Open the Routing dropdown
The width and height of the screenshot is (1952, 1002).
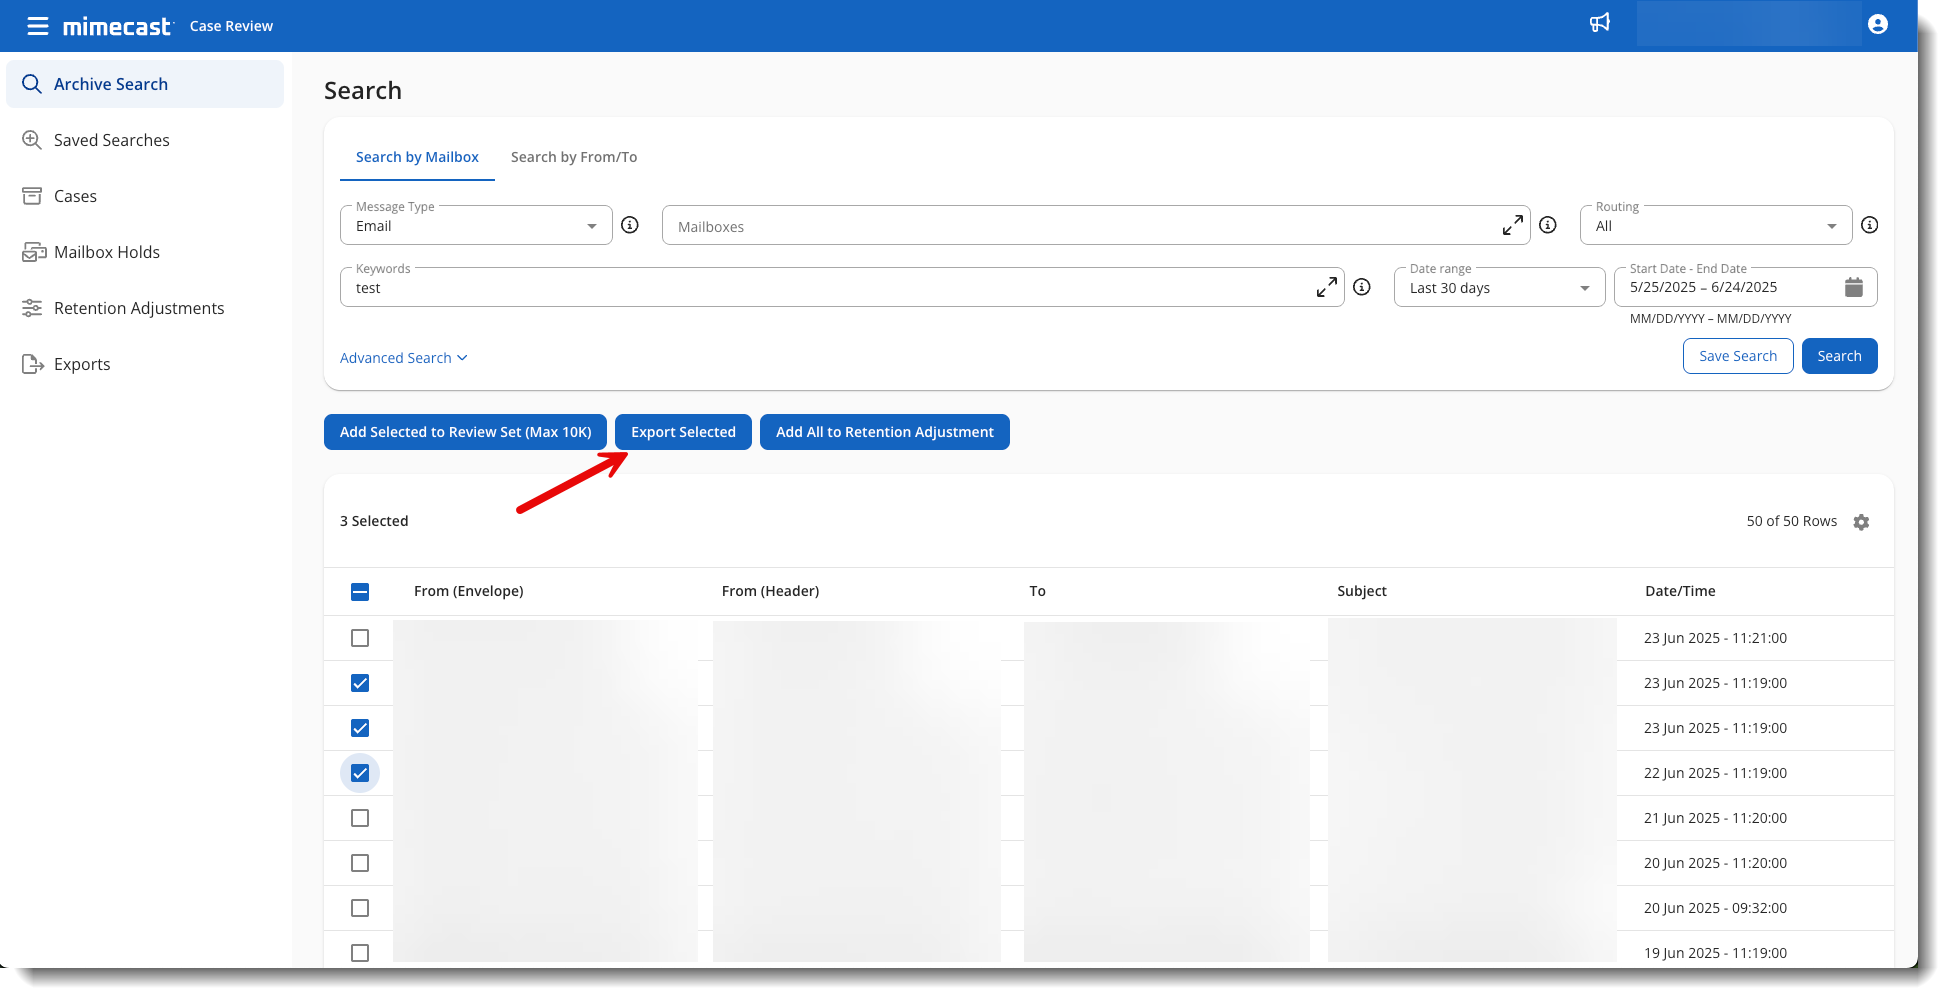1715,226
